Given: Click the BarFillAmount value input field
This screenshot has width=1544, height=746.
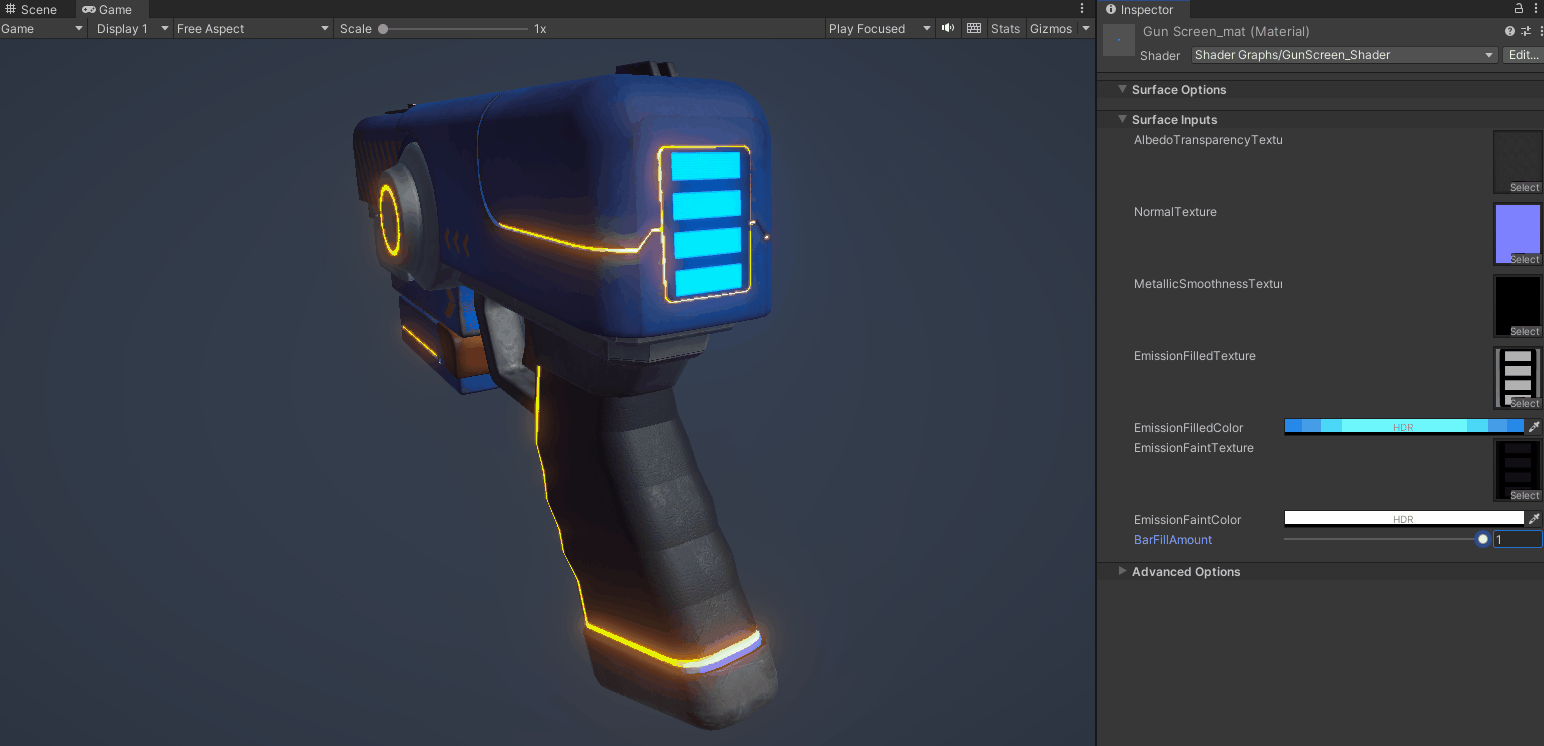Looking at the screenshot, I should click(x=1516, y=539).
